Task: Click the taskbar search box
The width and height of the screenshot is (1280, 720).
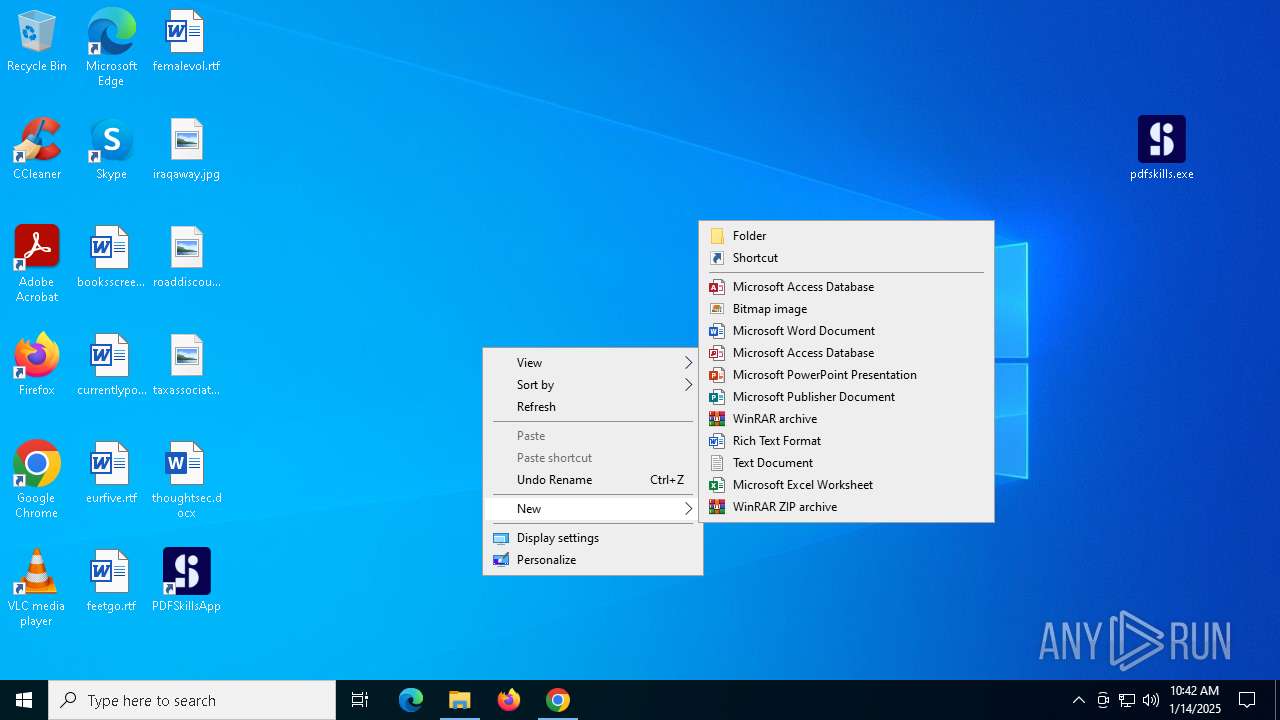Action: coord(192,700)
